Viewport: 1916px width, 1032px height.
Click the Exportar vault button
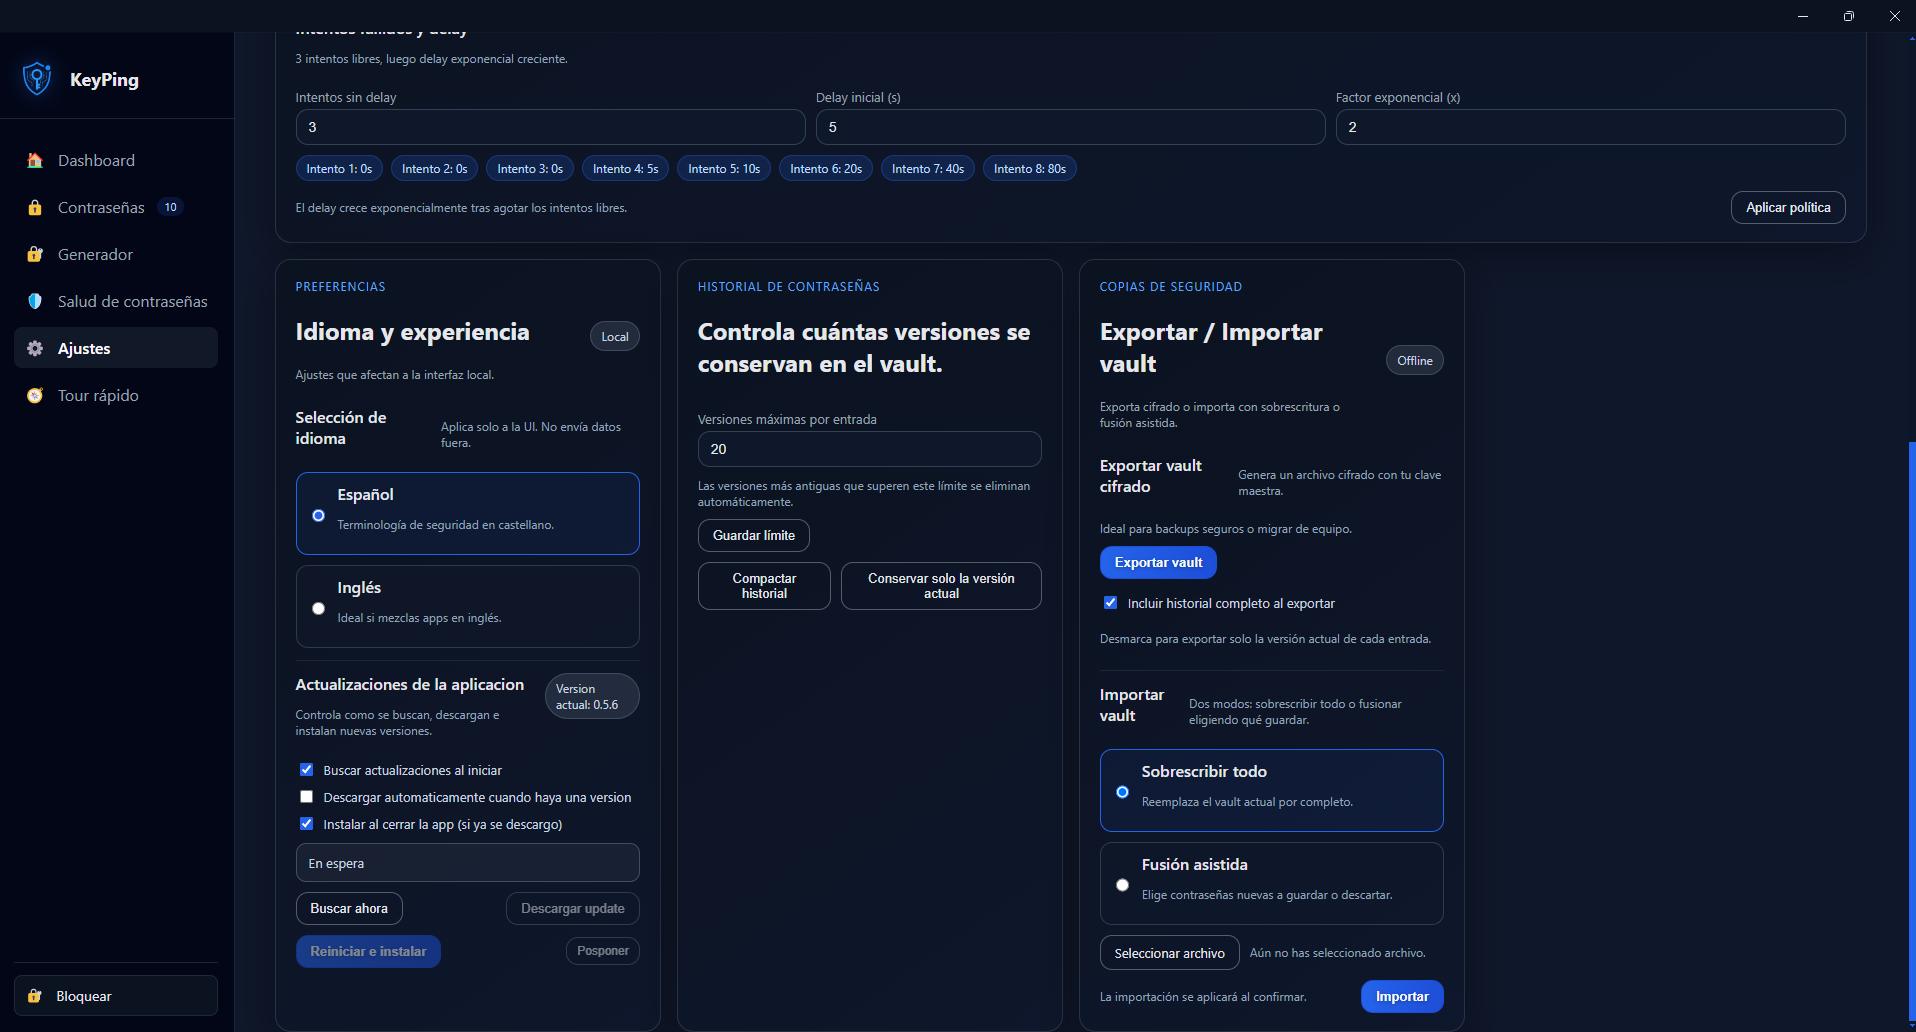(1157, 562)
